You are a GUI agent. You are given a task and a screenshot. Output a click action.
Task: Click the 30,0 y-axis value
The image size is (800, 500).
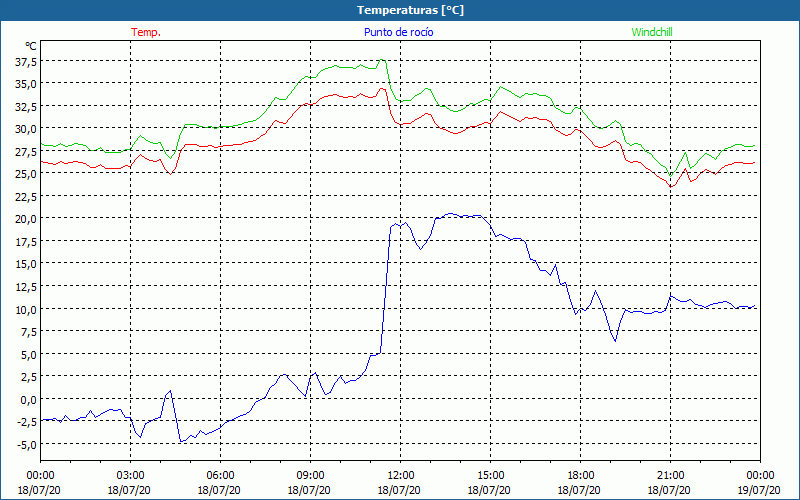[x=26, y=129]
